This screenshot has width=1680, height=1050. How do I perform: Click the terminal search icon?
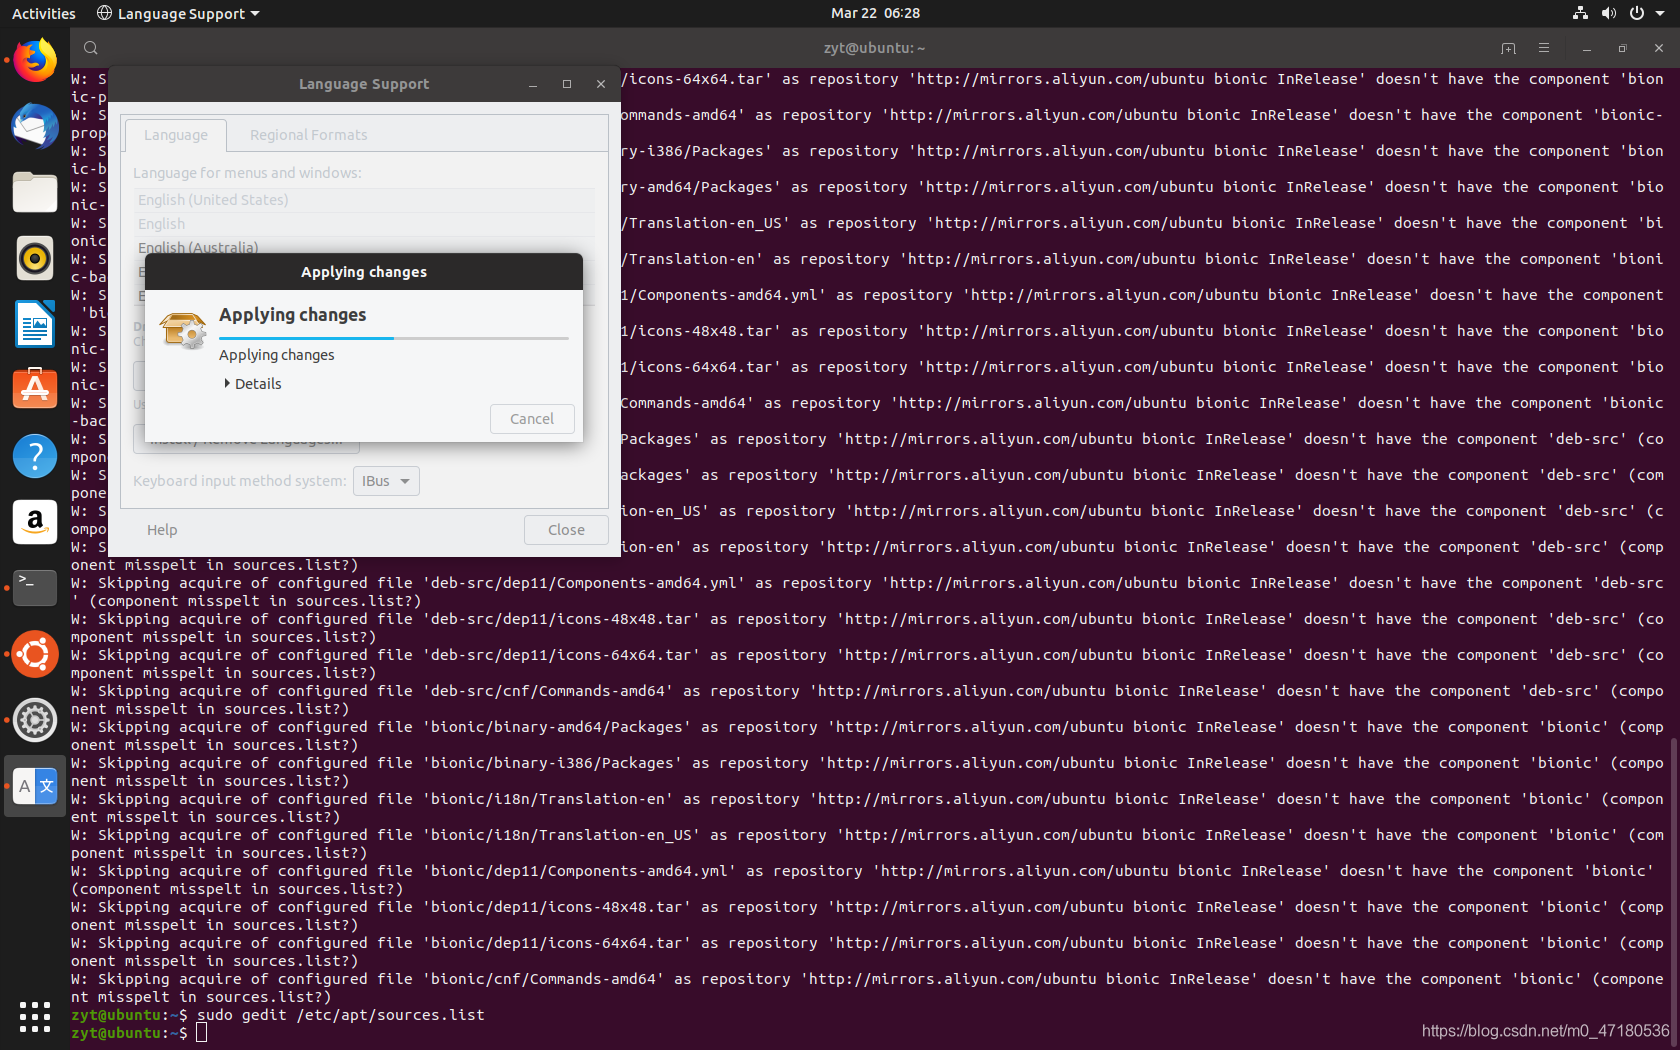pos(91,48)
